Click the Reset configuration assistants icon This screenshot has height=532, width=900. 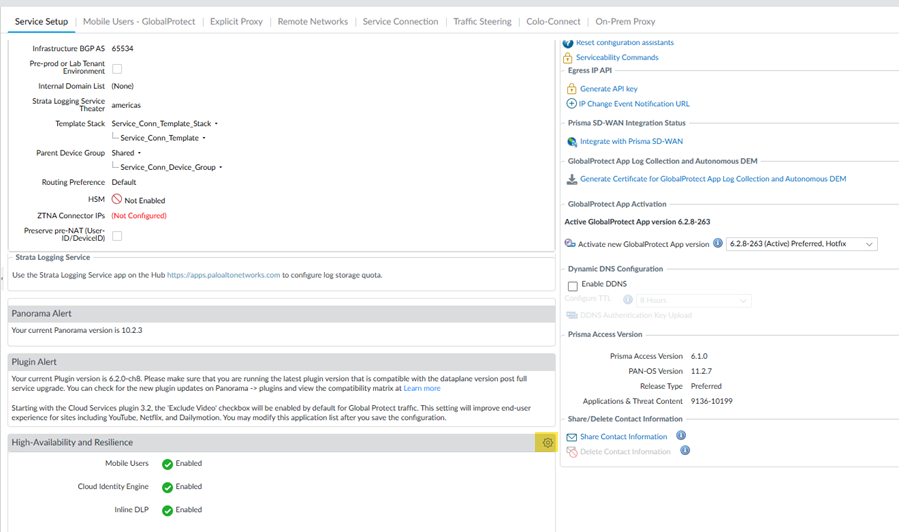click(568, 43)
